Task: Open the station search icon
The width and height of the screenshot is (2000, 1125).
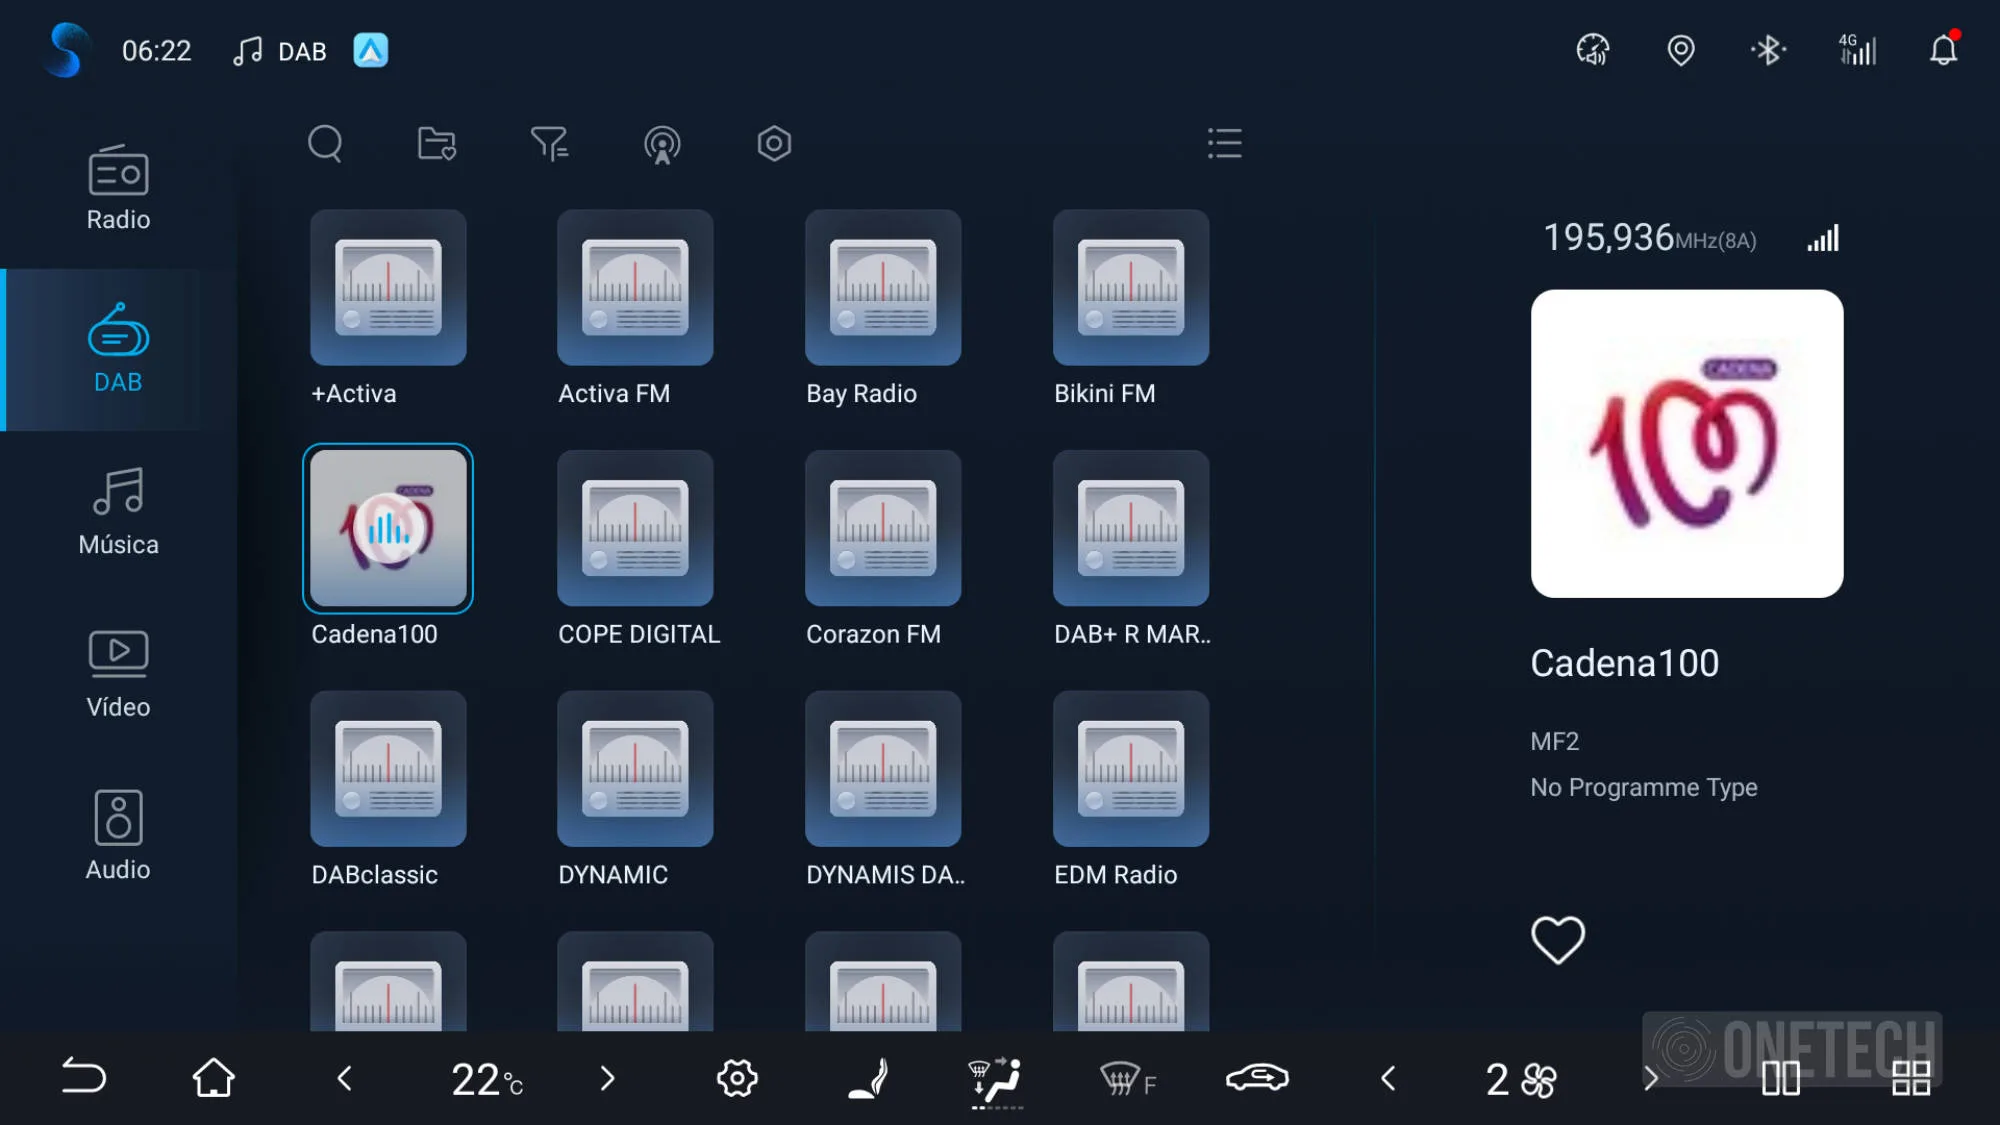Action: coord(325,144)
